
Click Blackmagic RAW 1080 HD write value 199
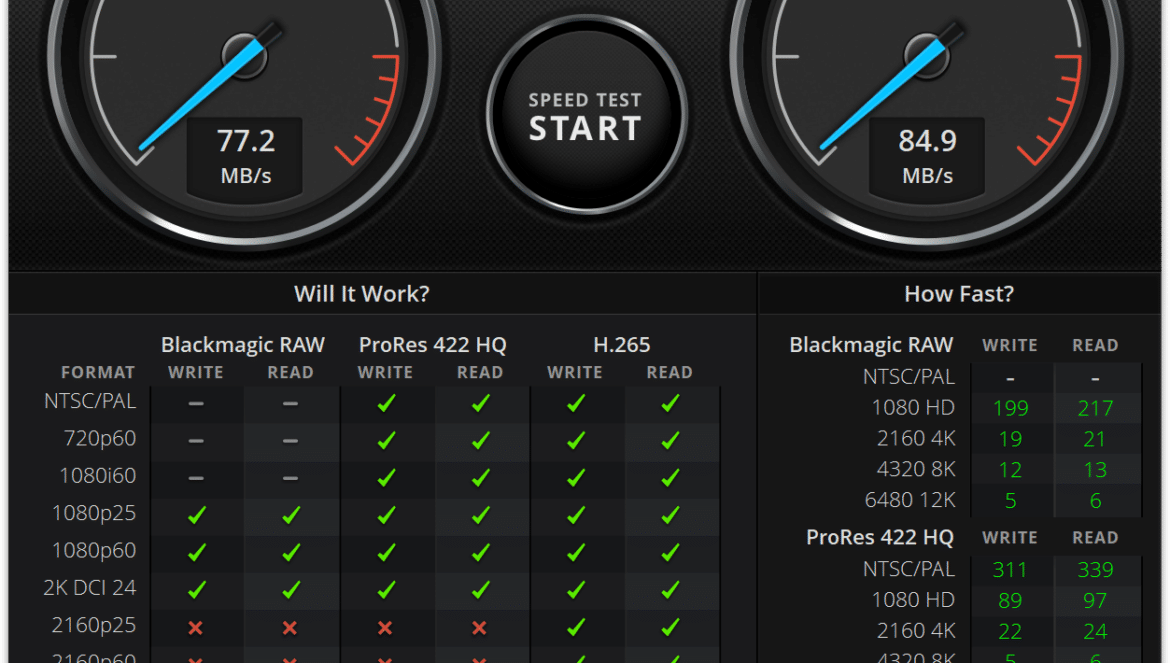tap(1010, 409)
